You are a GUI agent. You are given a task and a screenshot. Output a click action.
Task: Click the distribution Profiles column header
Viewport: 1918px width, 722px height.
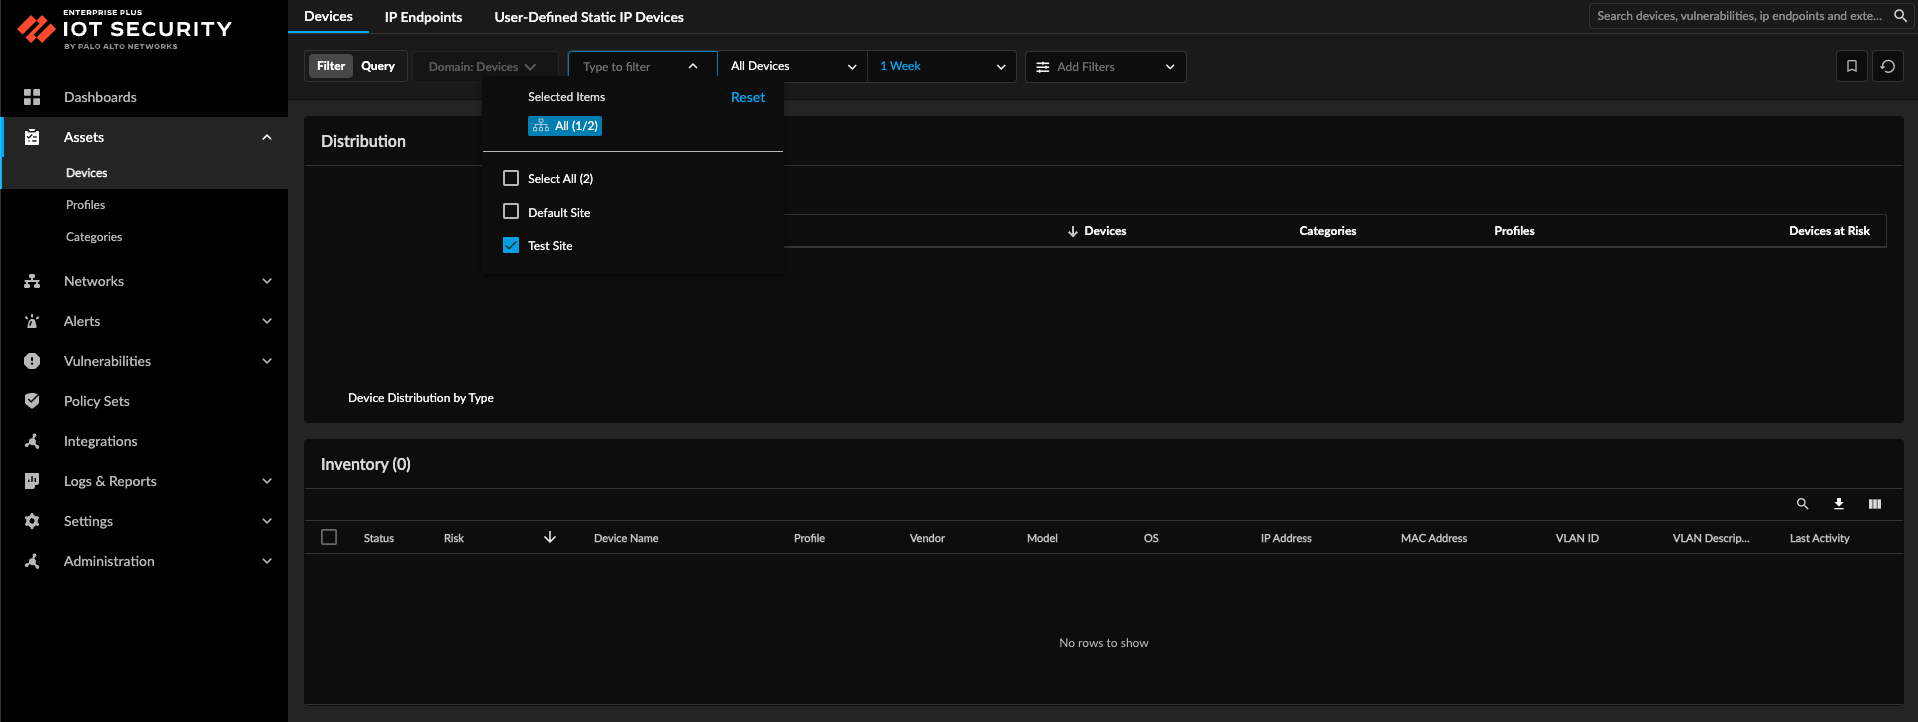coord(1514,231)
